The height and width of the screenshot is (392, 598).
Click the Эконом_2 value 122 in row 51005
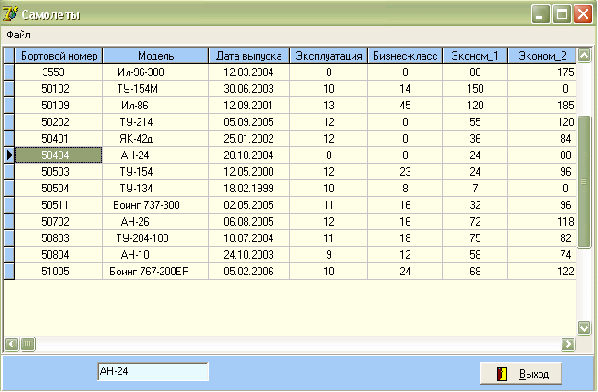tap(542, 272)
